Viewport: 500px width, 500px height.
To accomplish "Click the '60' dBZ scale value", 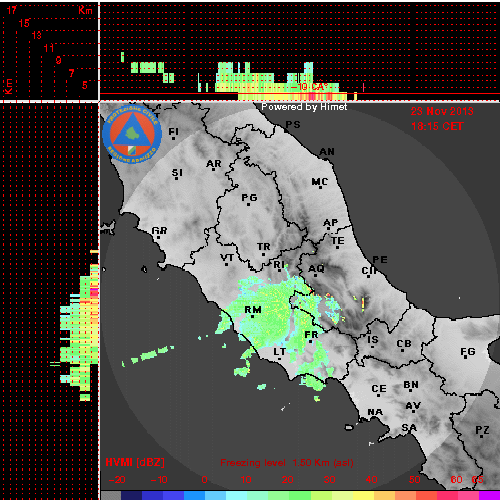I will tap(456, 480).
